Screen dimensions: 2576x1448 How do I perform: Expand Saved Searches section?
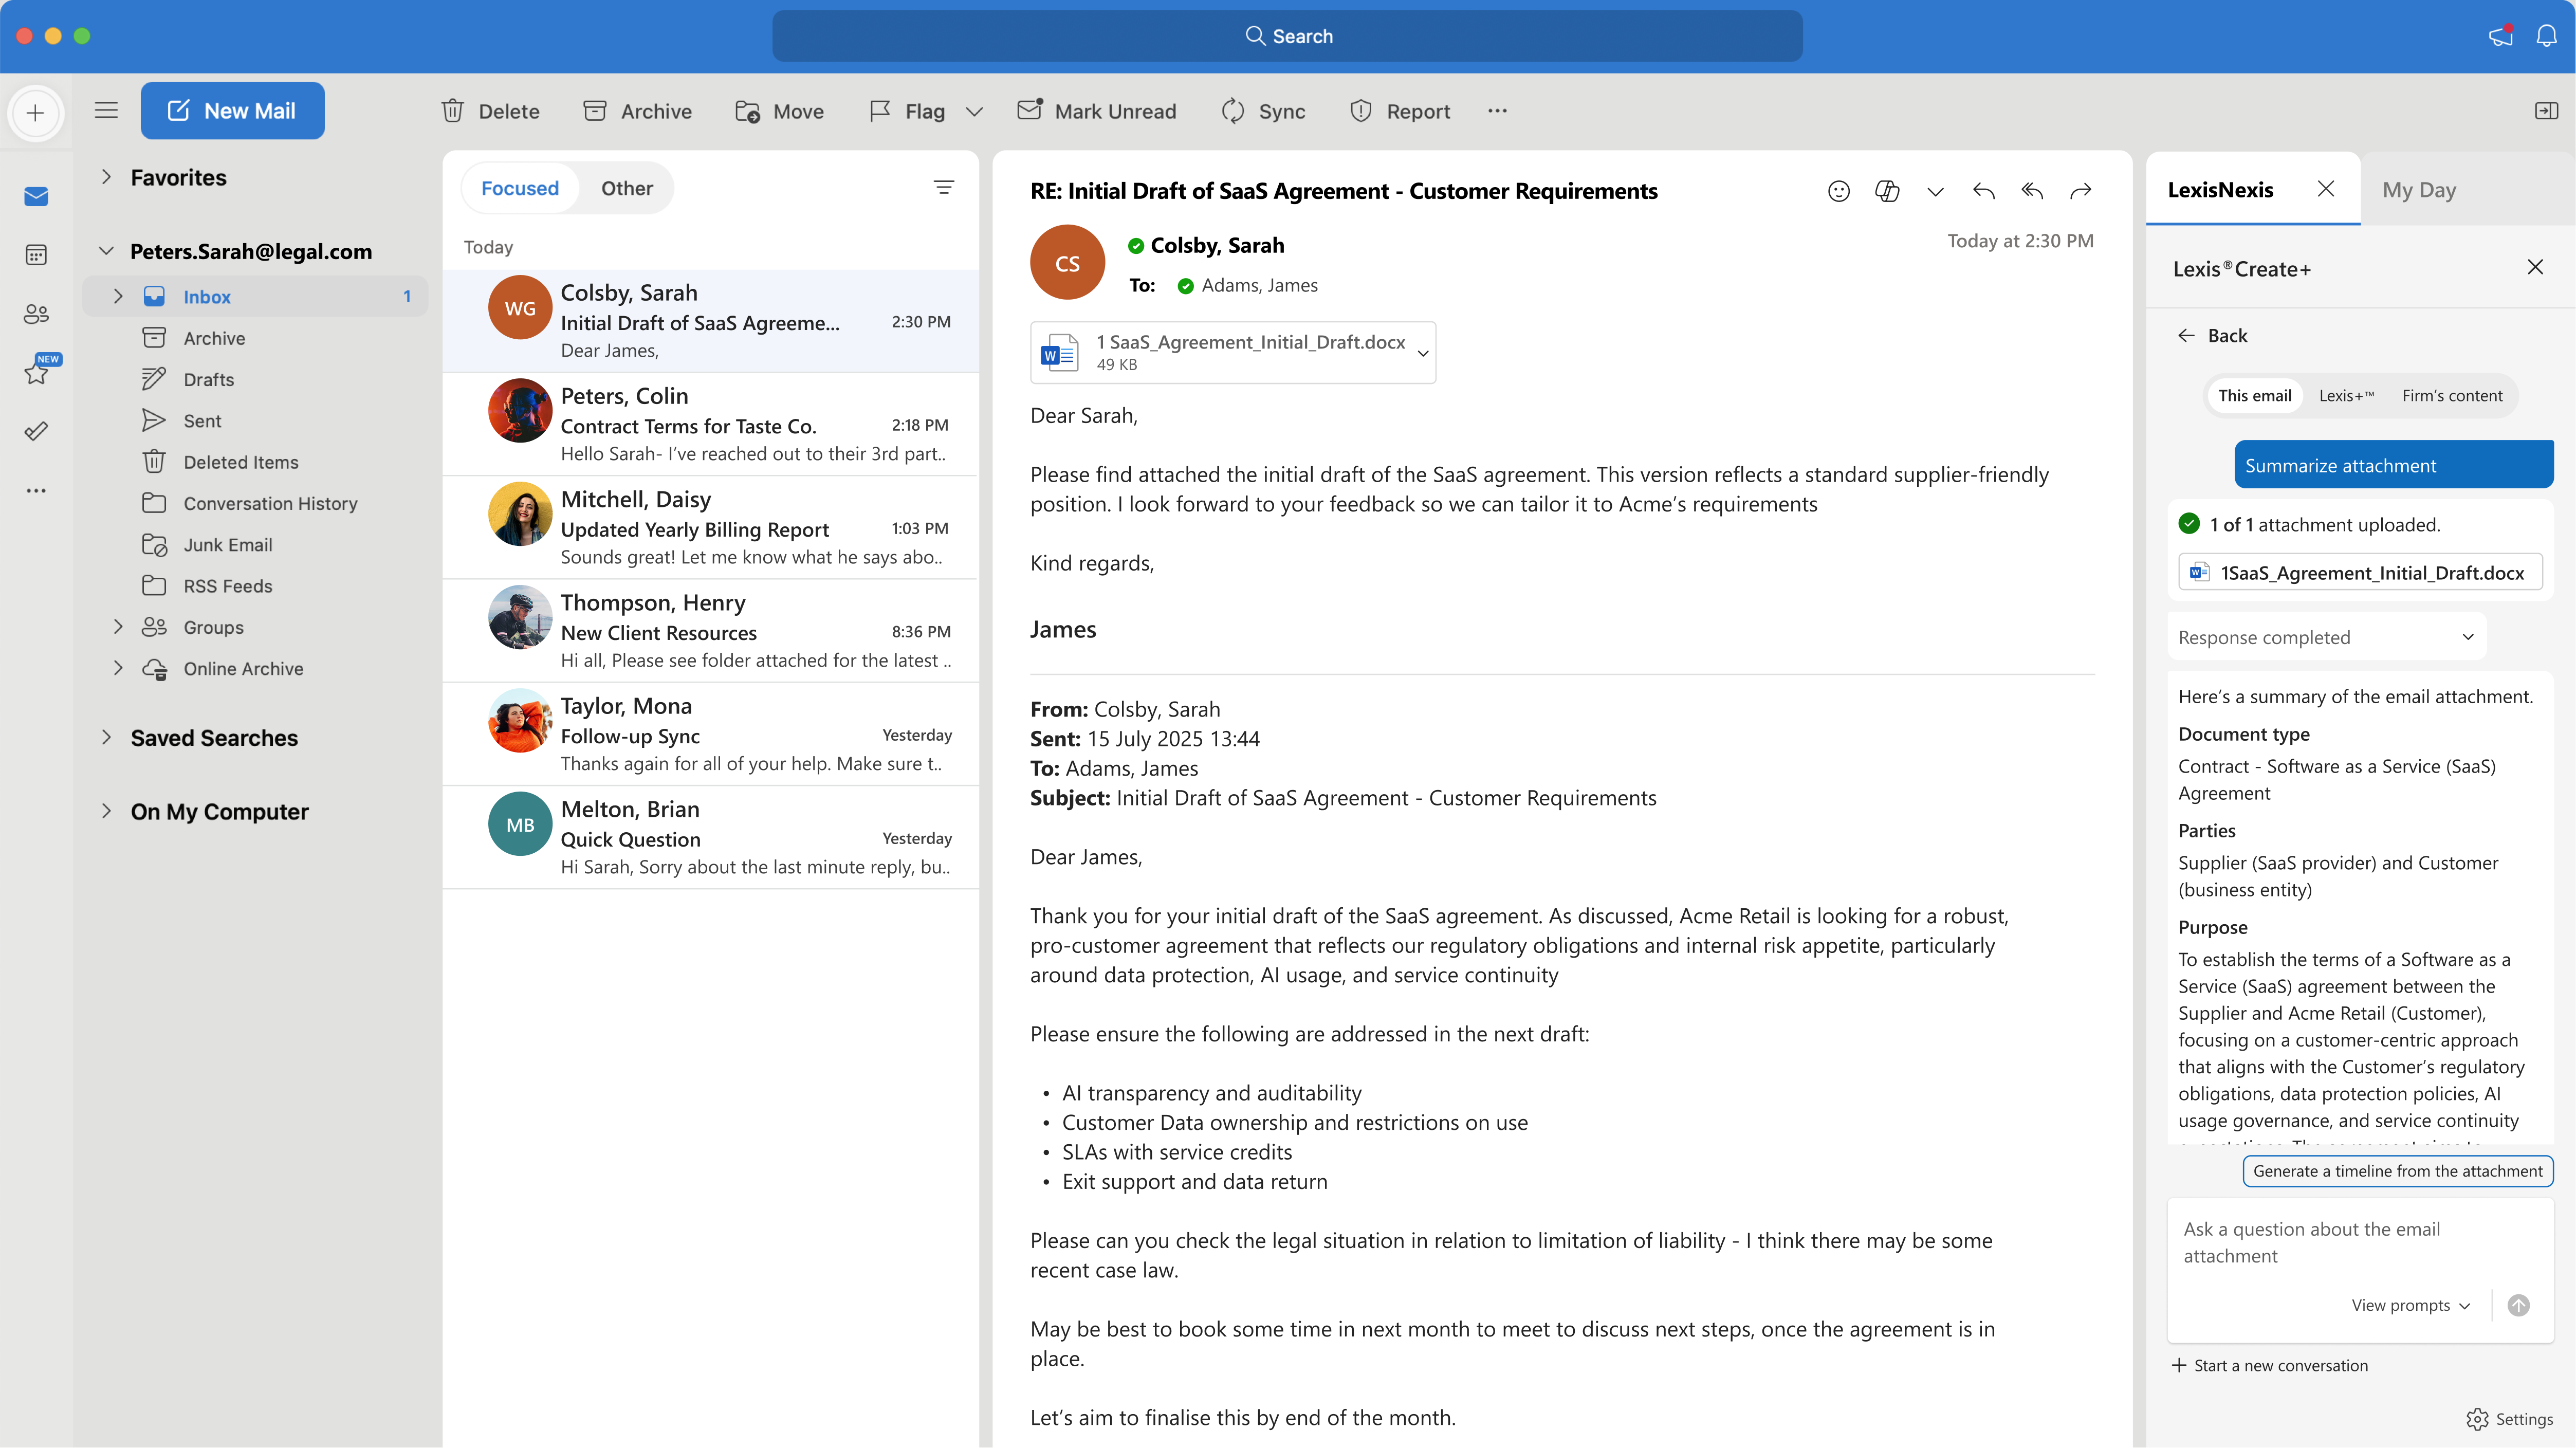click(106, 737)
